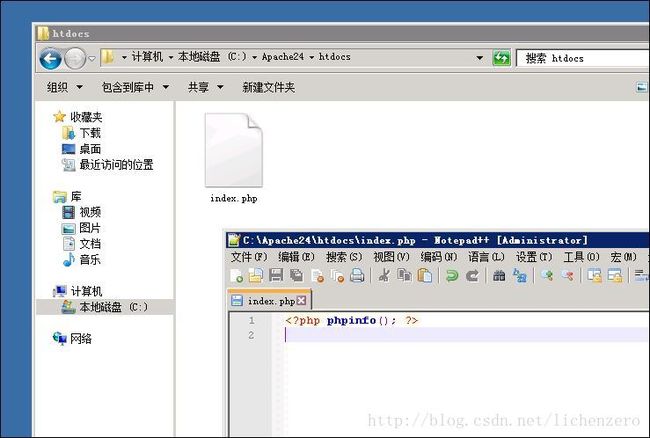650x438 pixels.
Task: Click the Zoom Out icon
Action: click(567, 276)
